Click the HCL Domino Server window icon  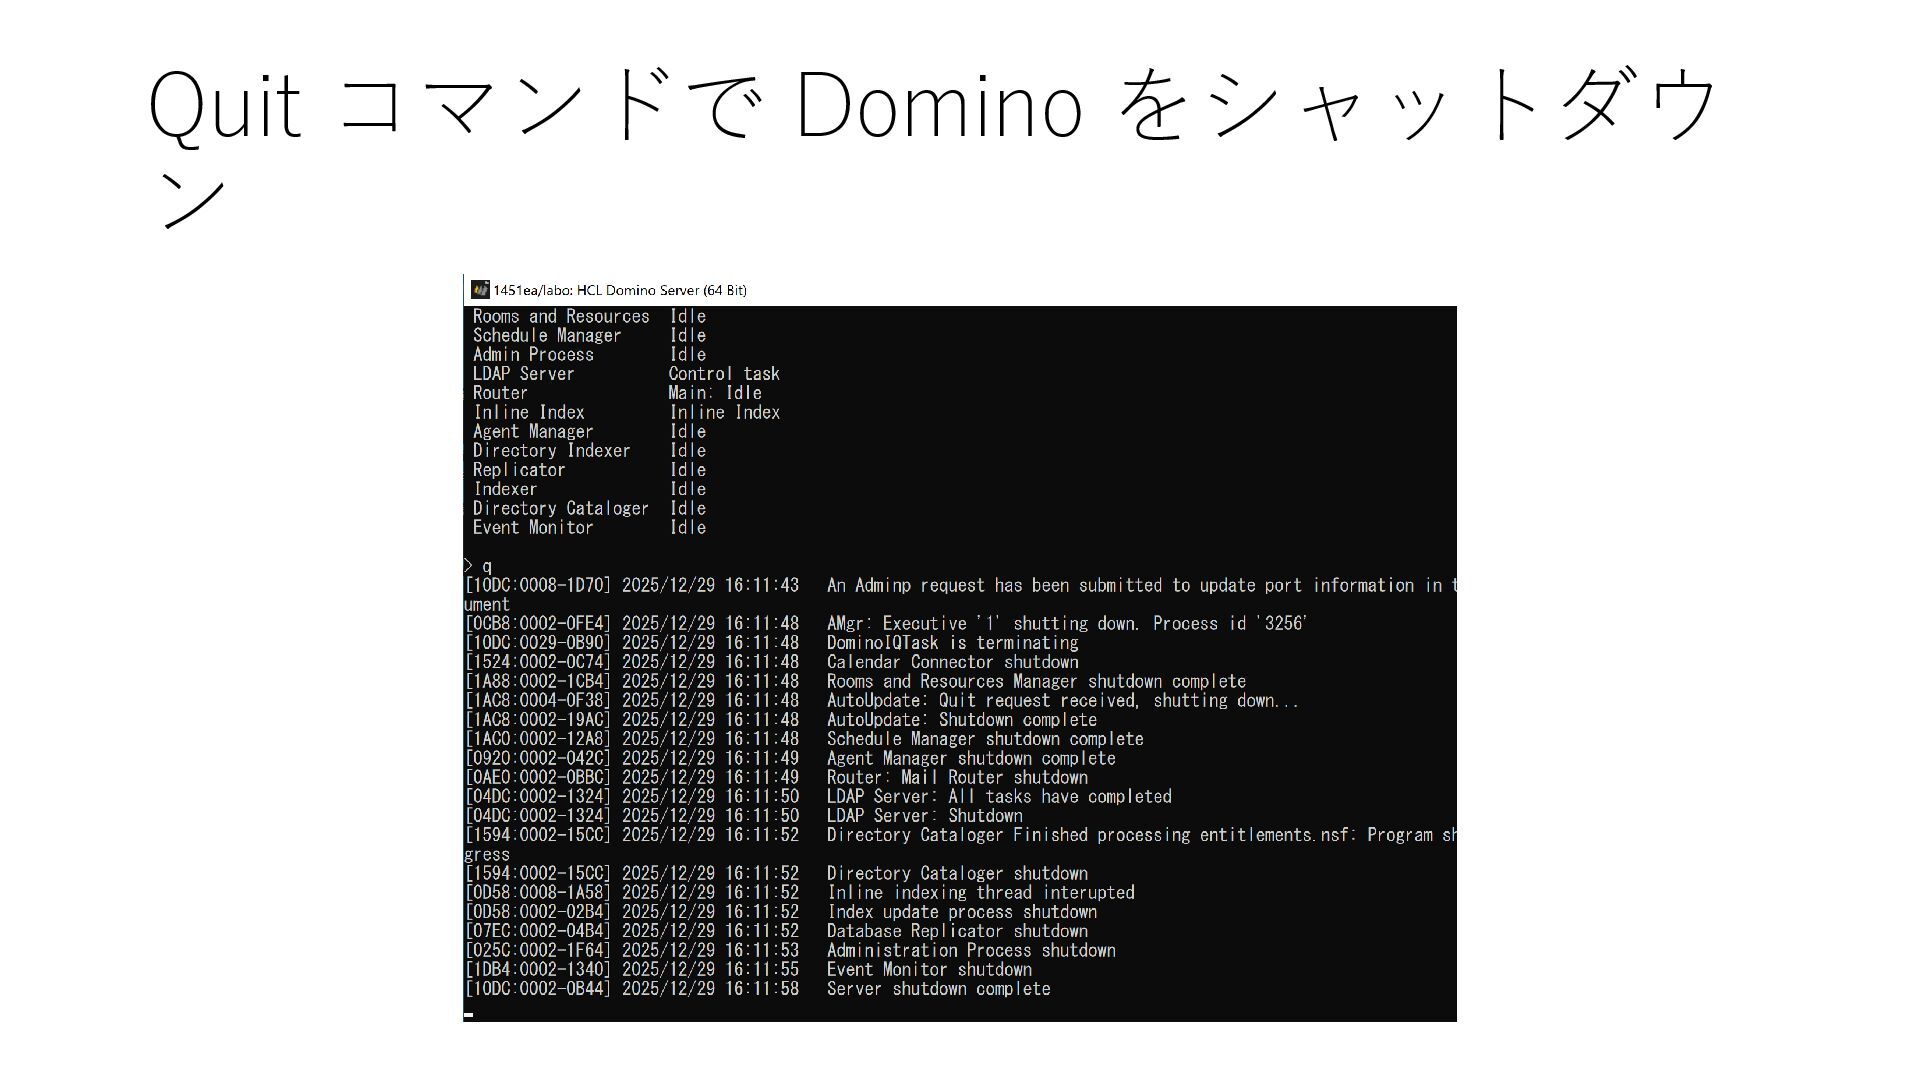coord(480,290)
